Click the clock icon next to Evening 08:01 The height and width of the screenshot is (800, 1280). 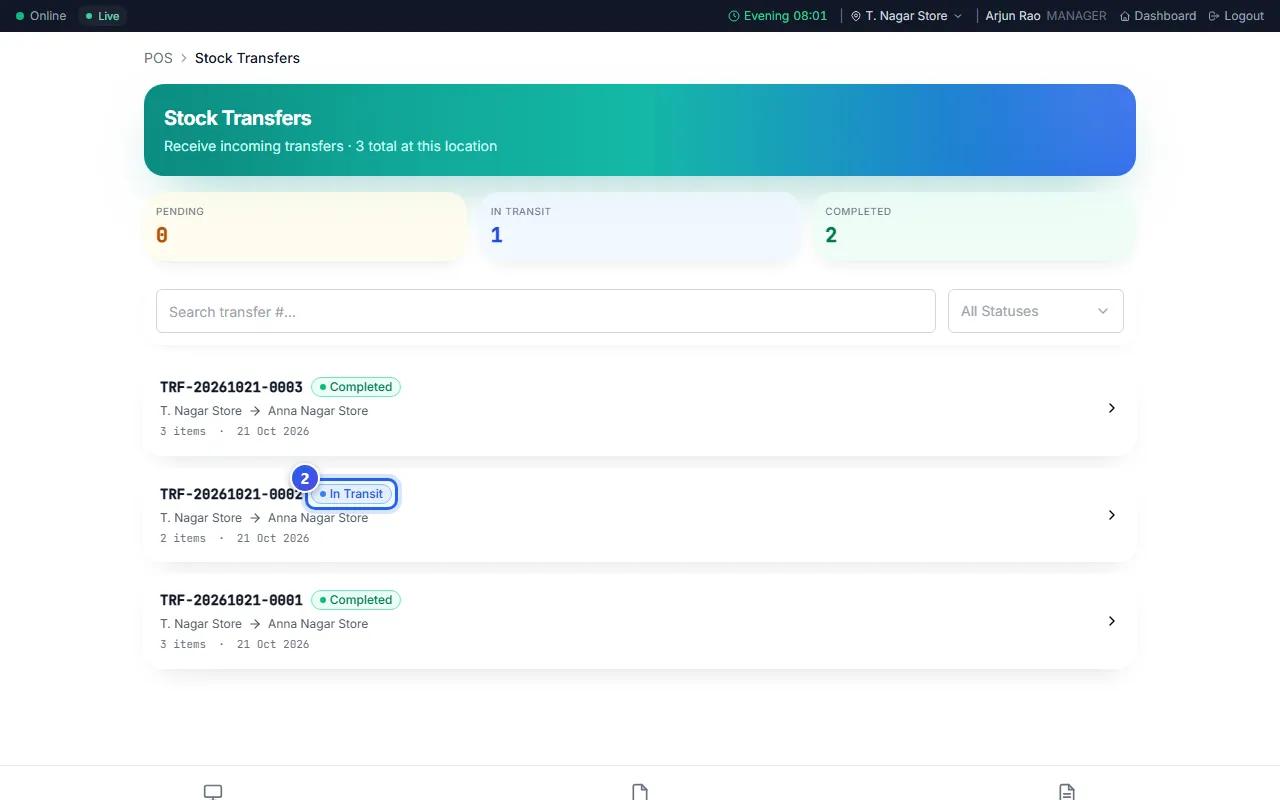point(734,16)
